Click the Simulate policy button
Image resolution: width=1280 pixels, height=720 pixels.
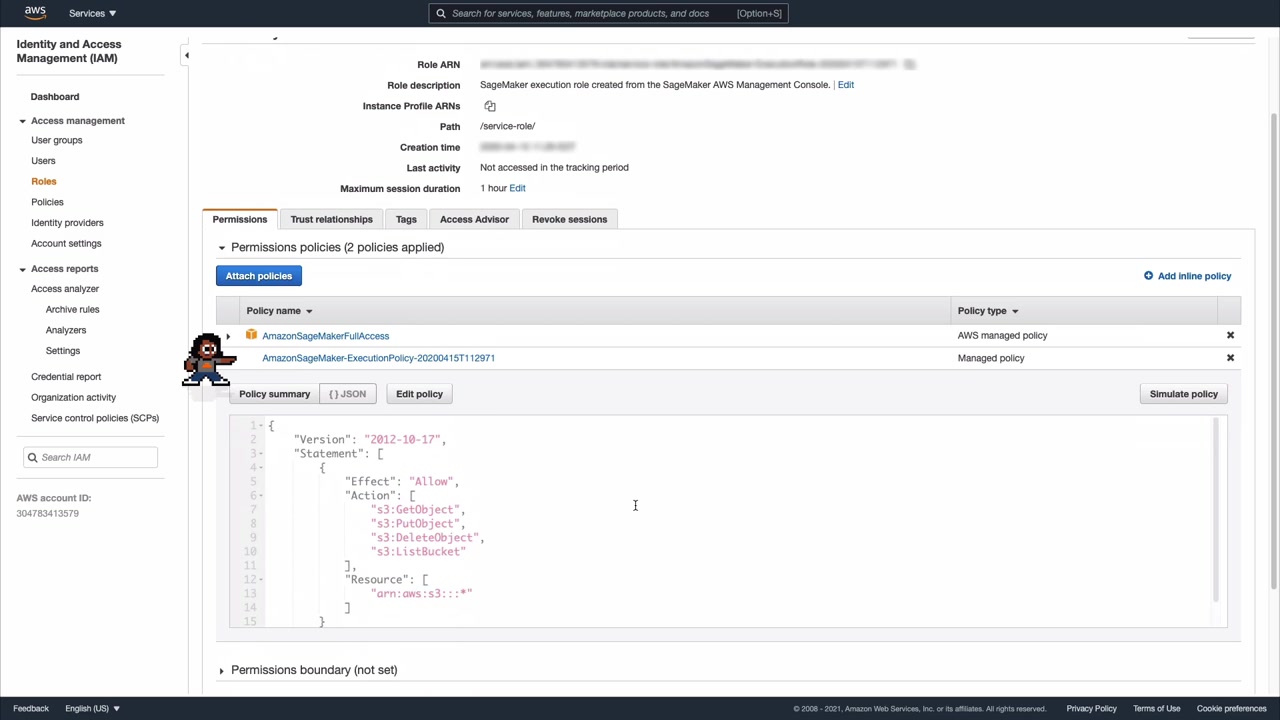pos(1184,394)
